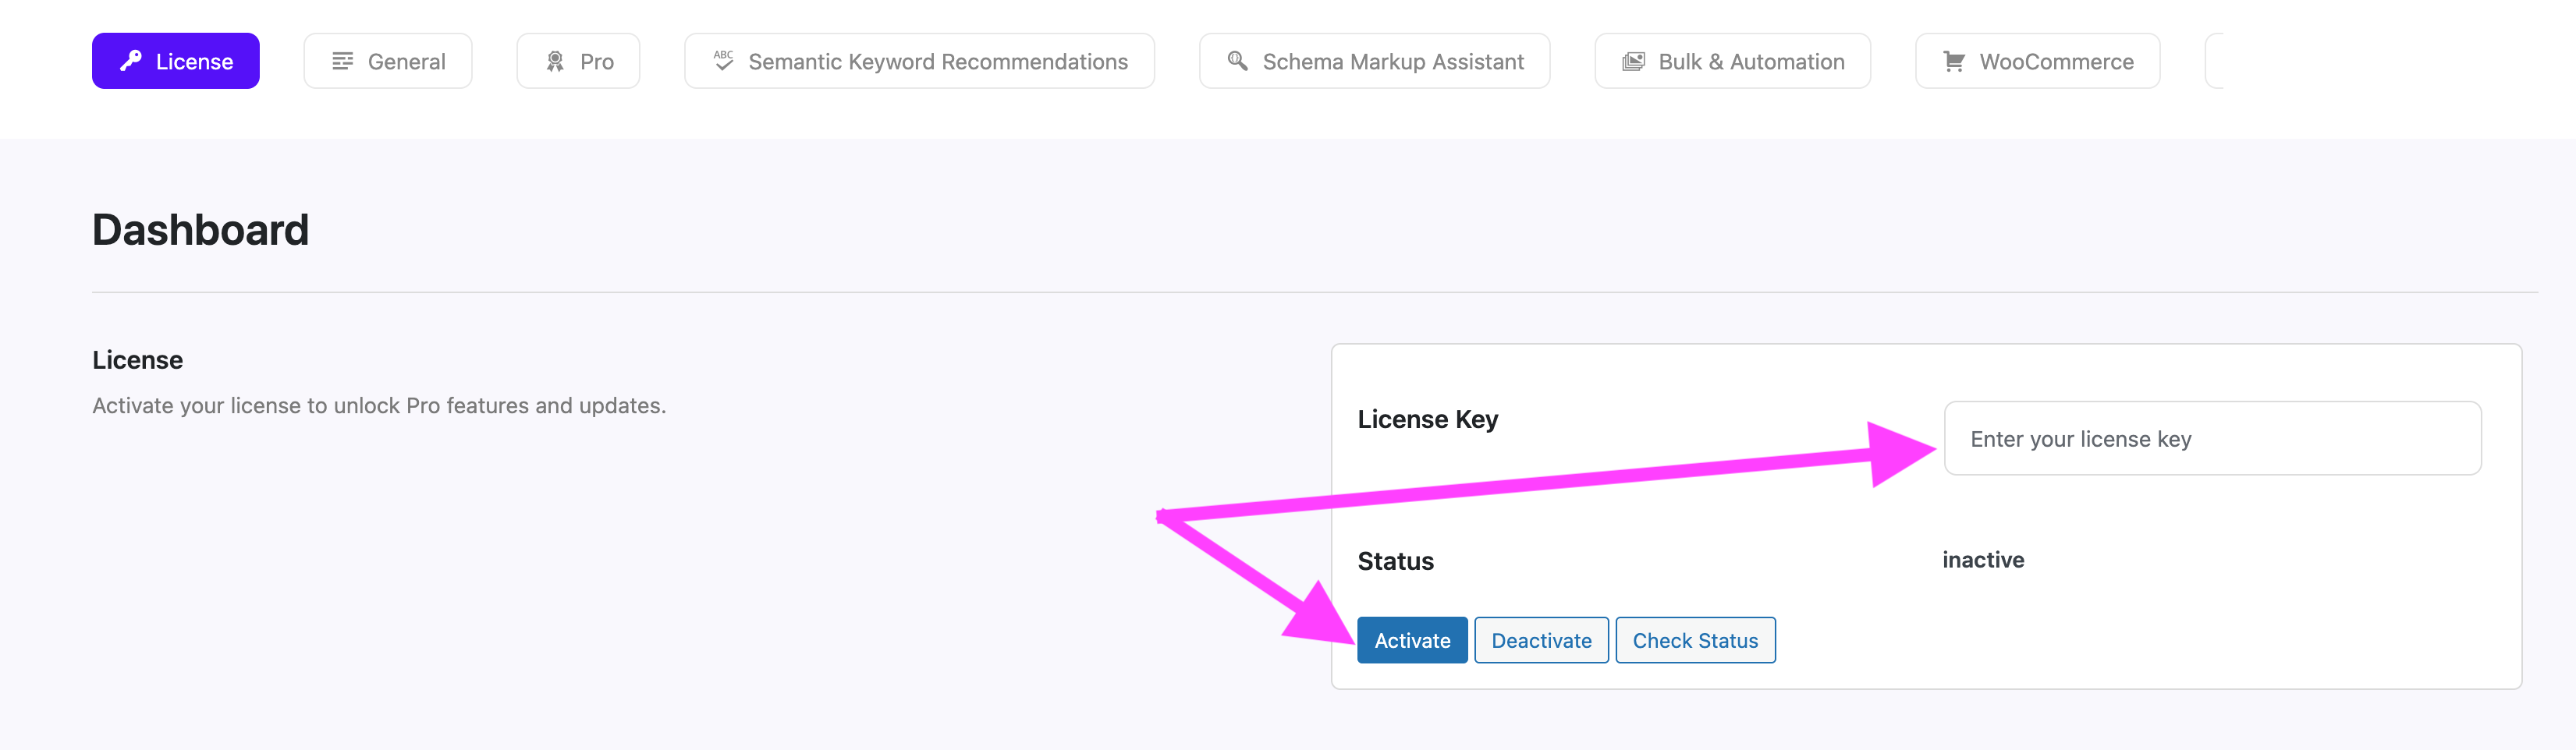The height and width of the screenshot is (750, 2576).
Task: Click the shopping cart icon beside WooCommerce
Action: [1953, 61]
